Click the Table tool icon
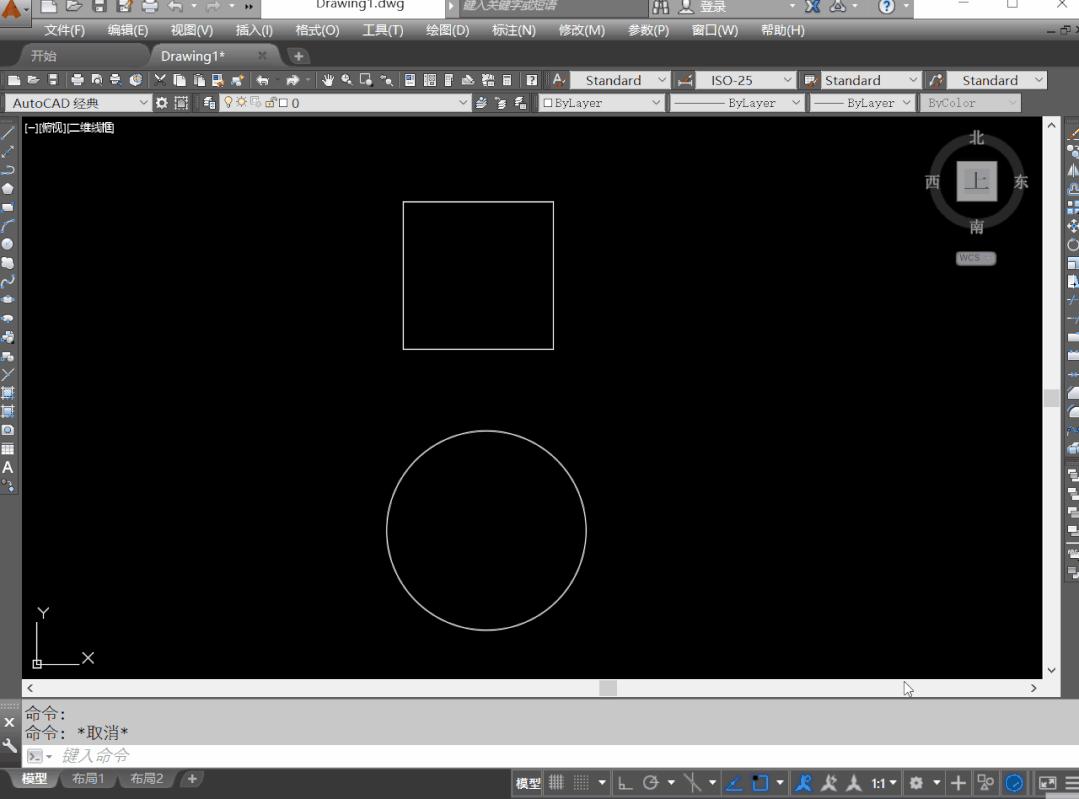Viewport: 1079px width, 799px height. (8, 449)
